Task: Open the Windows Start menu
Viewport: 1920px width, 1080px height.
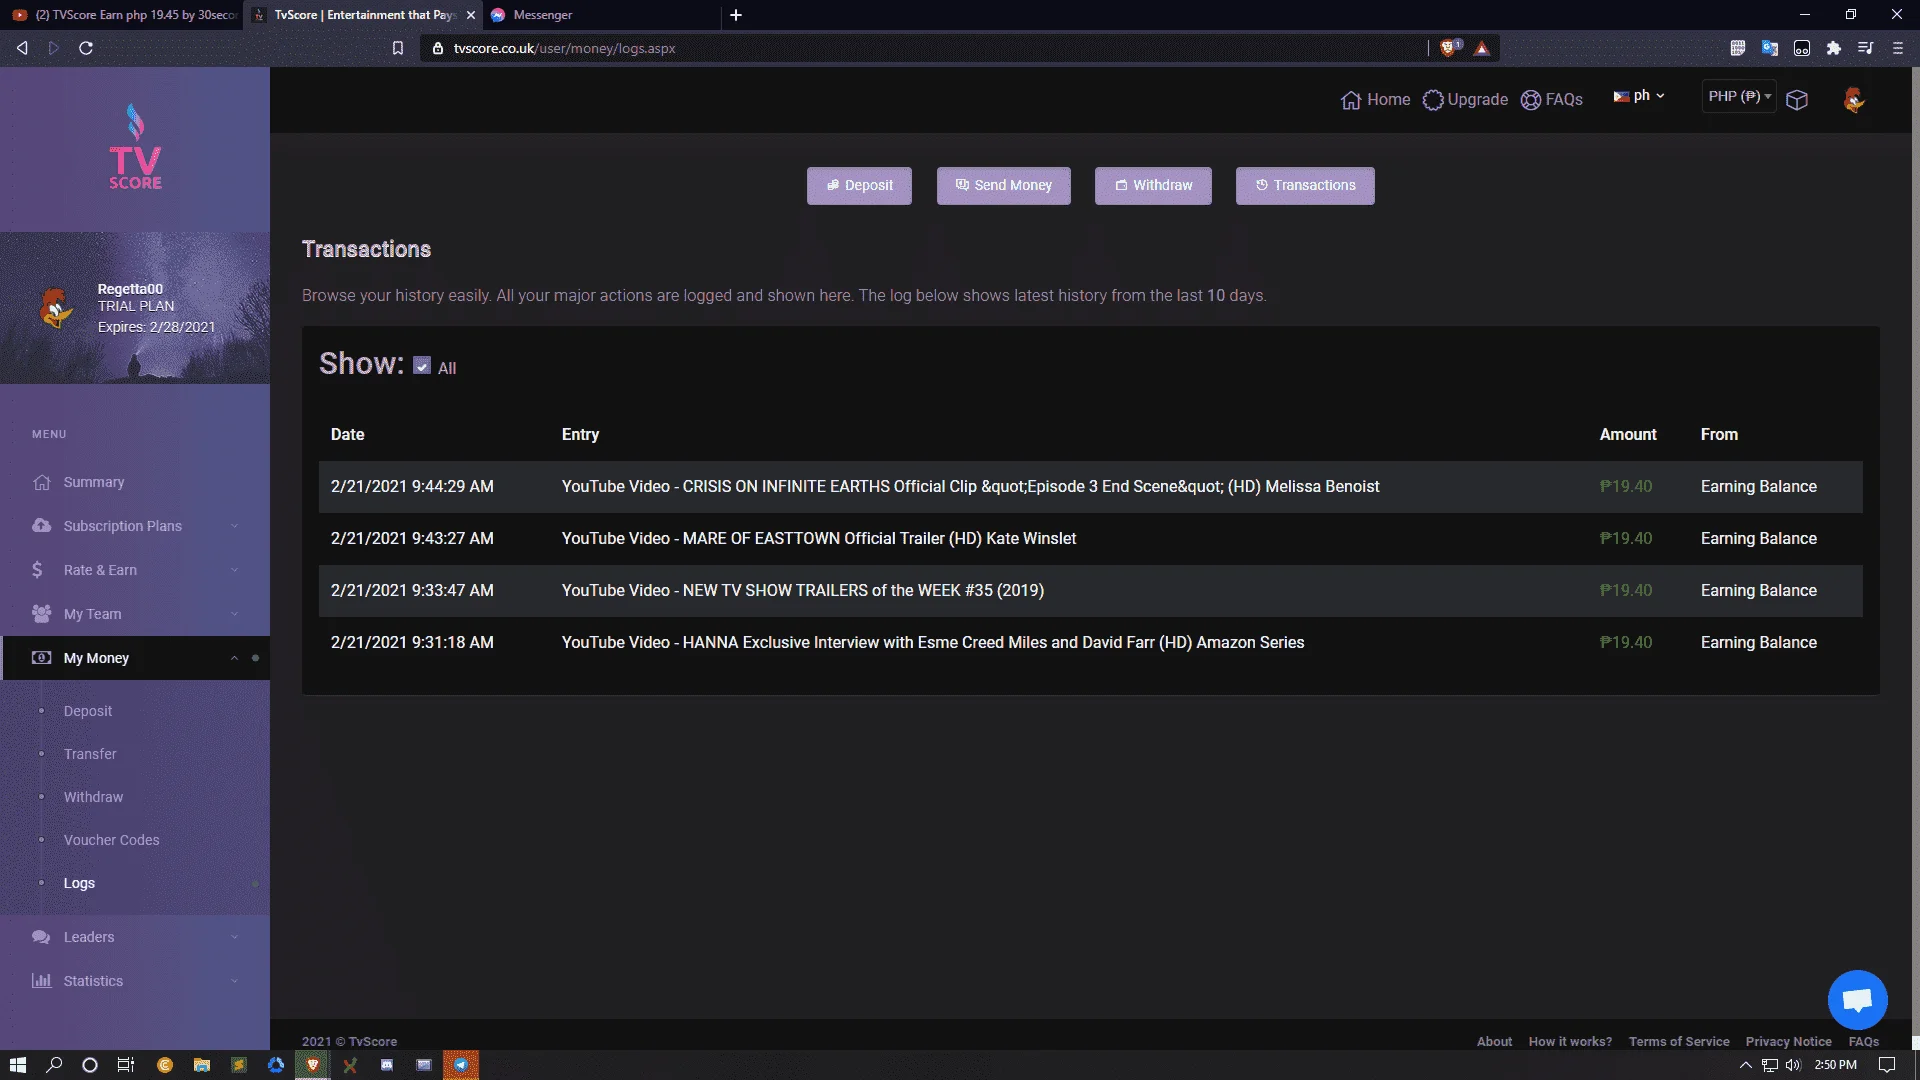Action: (18, 1065)
